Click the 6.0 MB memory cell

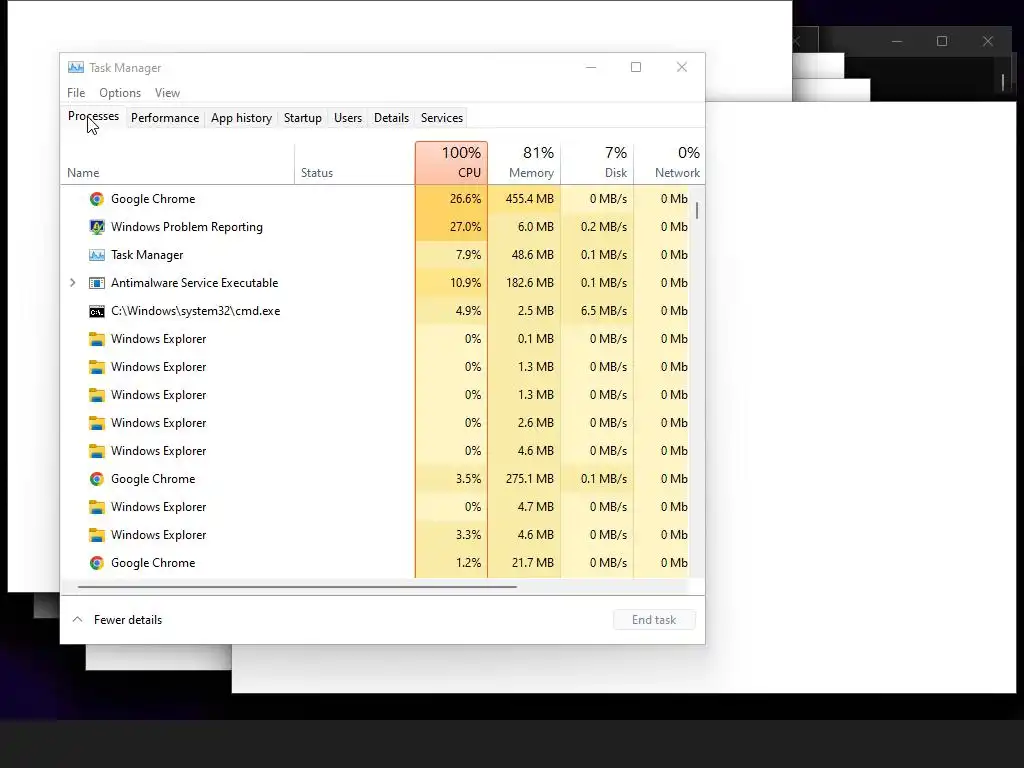pyautogui.click(x=524, y=227)
